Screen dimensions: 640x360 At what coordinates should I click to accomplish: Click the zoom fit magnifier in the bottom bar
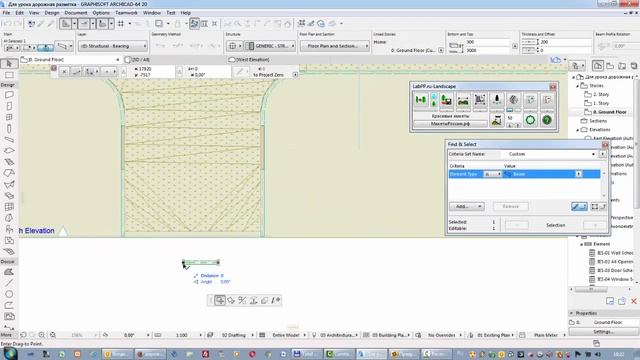tap(53, 335)
